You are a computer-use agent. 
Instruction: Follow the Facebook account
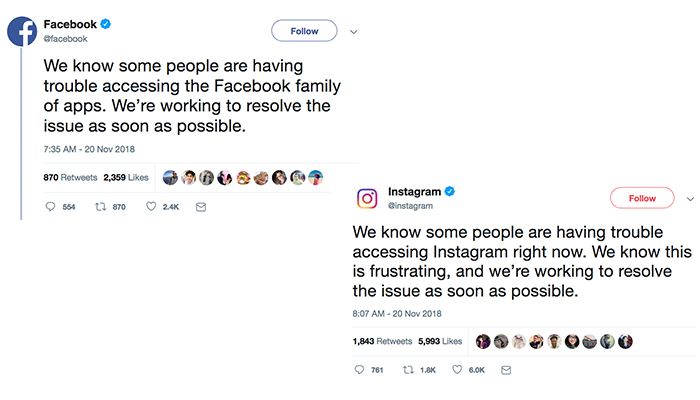click(304, 31)
